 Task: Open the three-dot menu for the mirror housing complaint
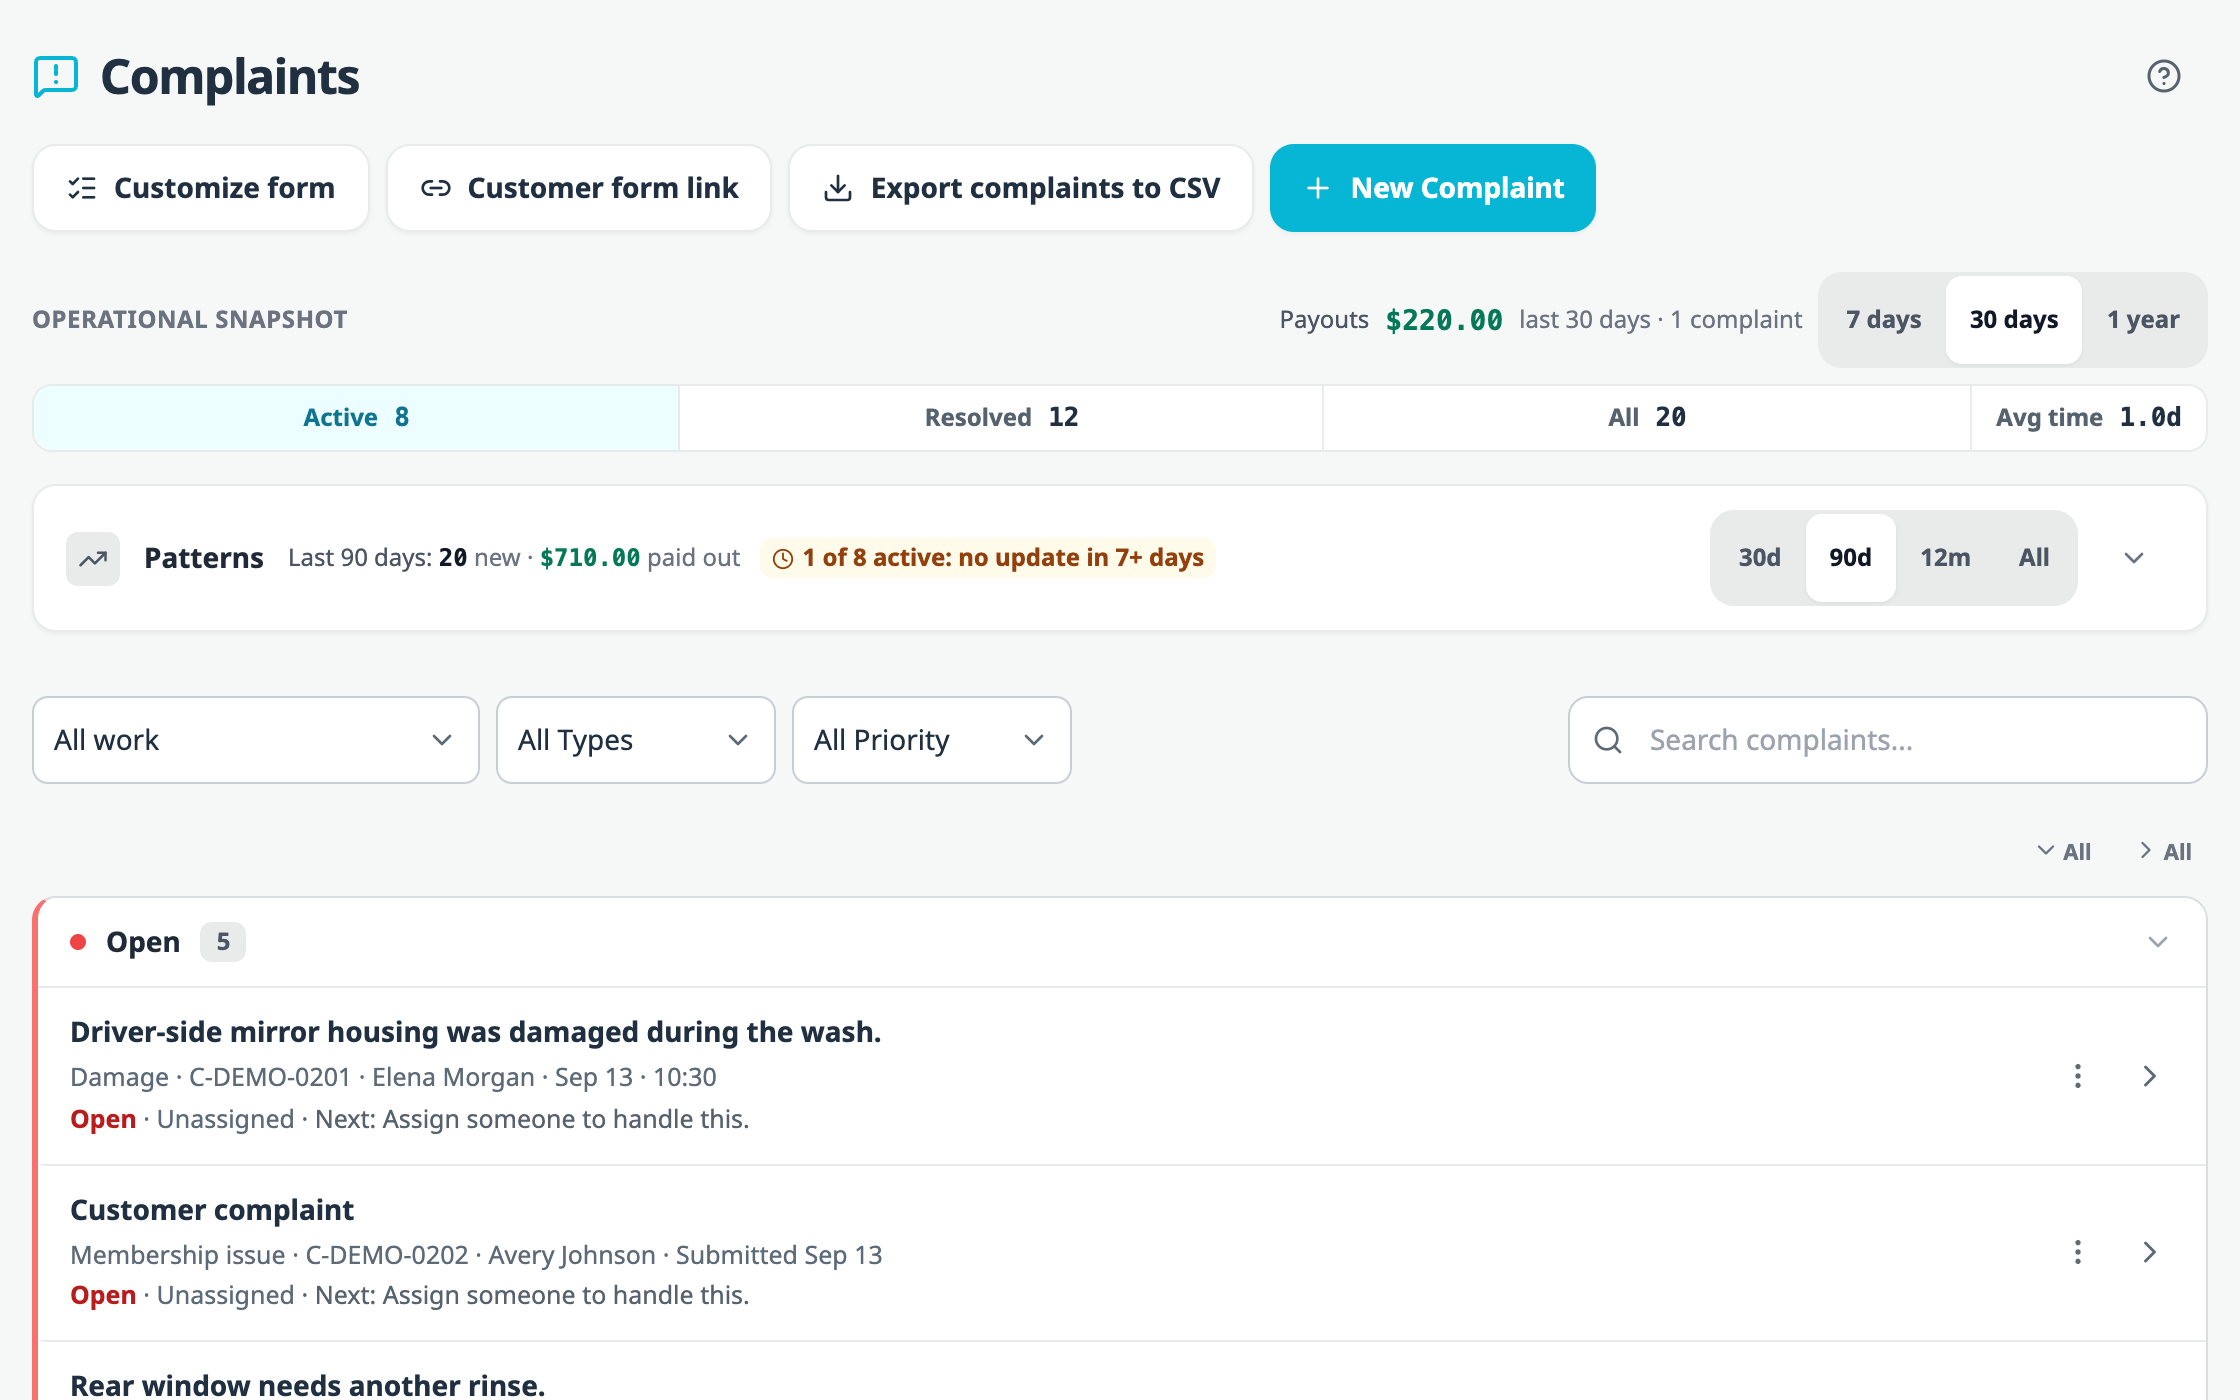(x=2078, y=1076)
